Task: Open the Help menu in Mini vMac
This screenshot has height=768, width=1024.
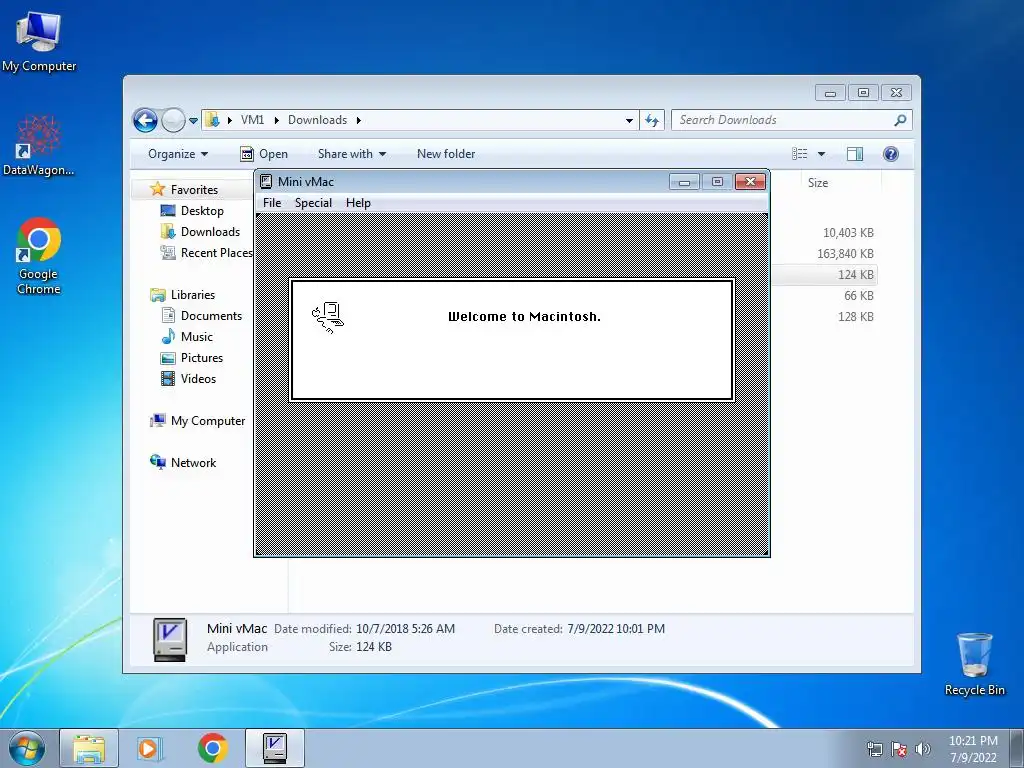Action: (358, 203)
